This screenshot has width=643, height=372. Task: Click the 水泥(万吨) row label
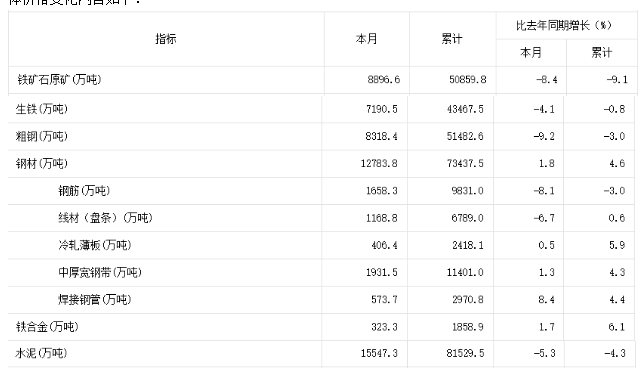tap(41, 353)
